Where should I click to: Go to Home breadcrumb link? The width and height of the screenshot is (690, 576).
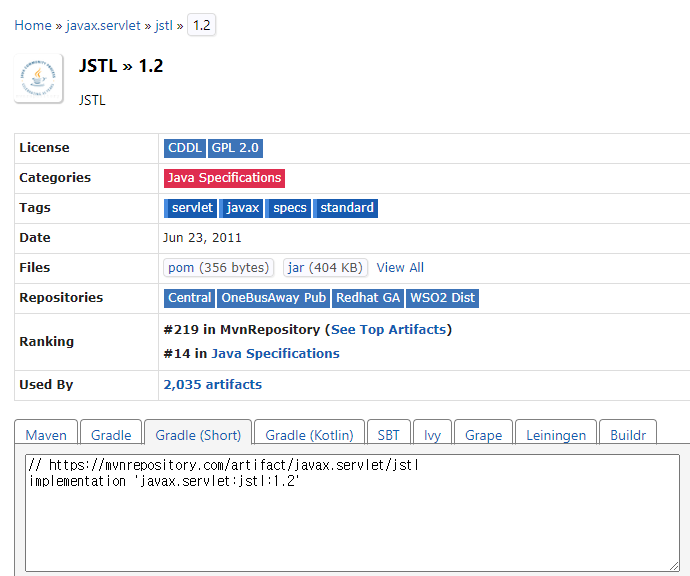(33, 25)
